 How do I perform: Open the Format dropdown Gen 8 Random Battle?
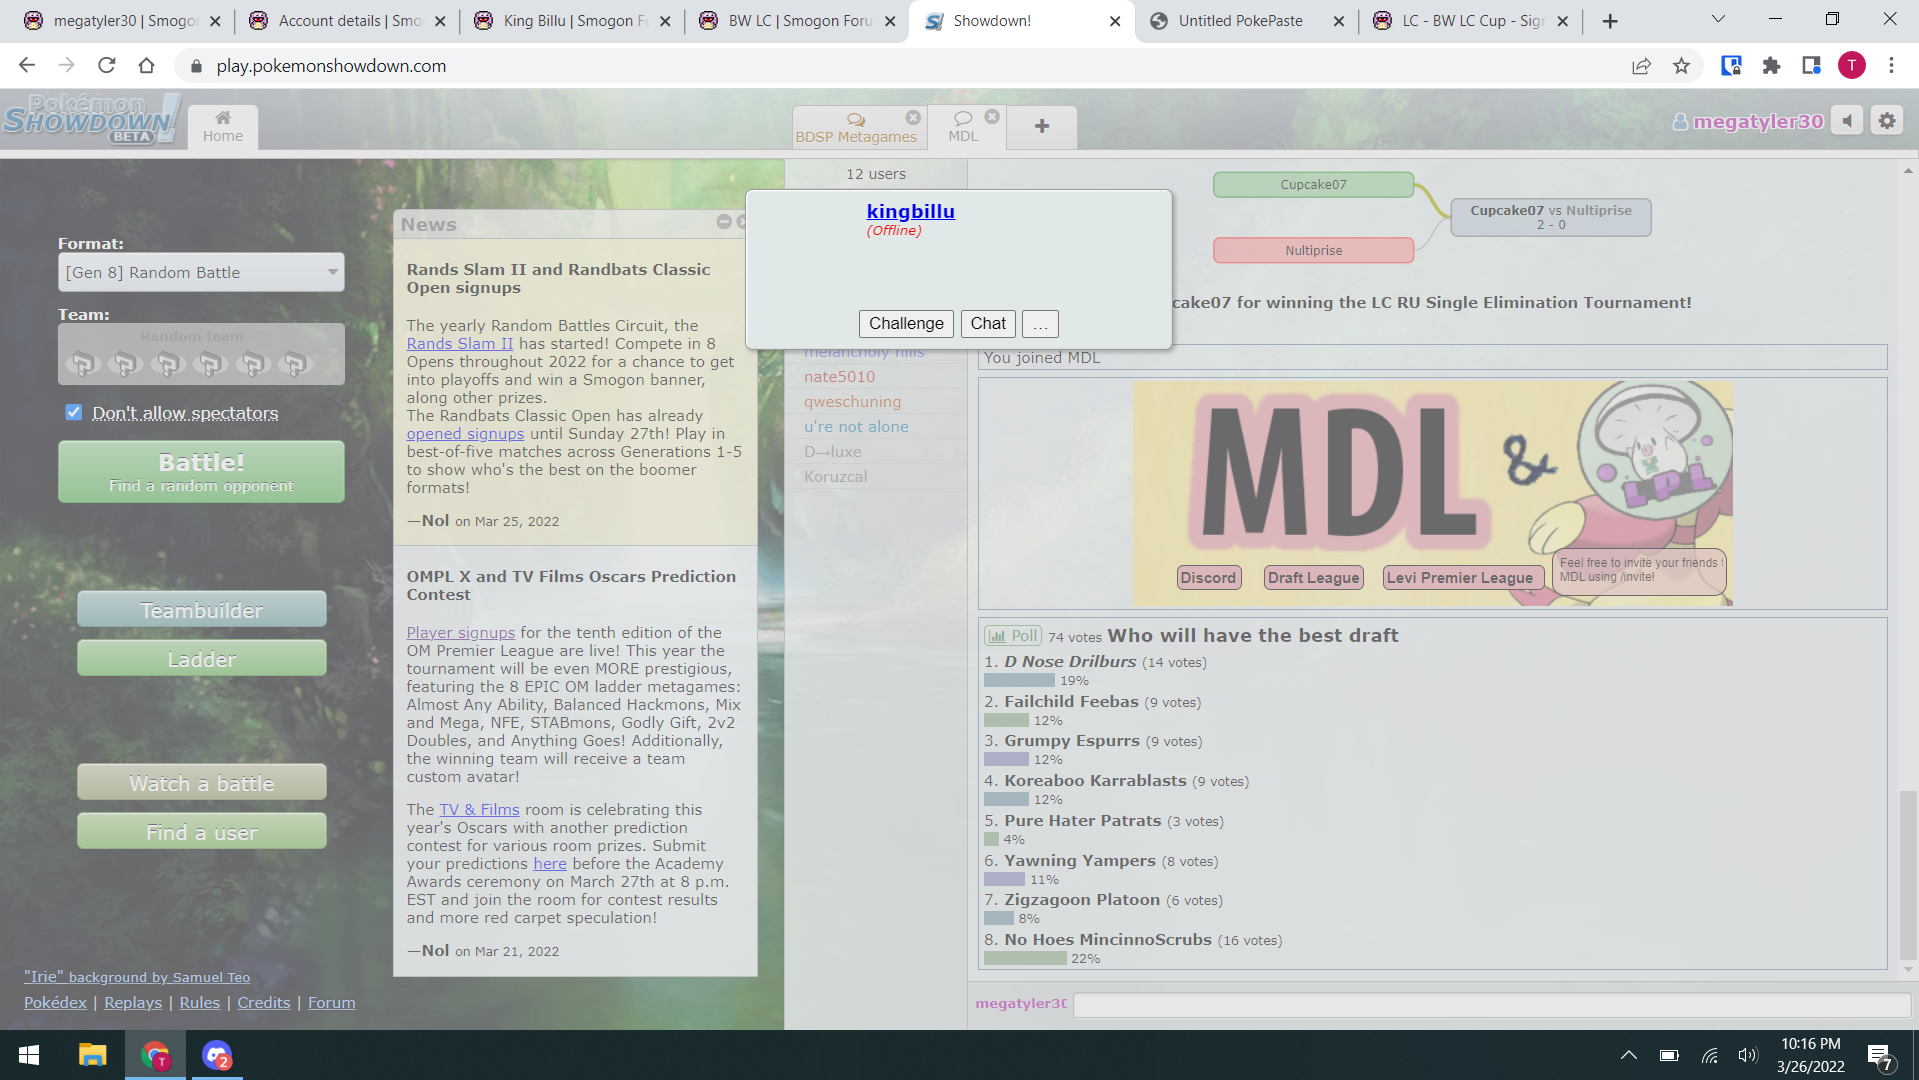coord(201,272)
